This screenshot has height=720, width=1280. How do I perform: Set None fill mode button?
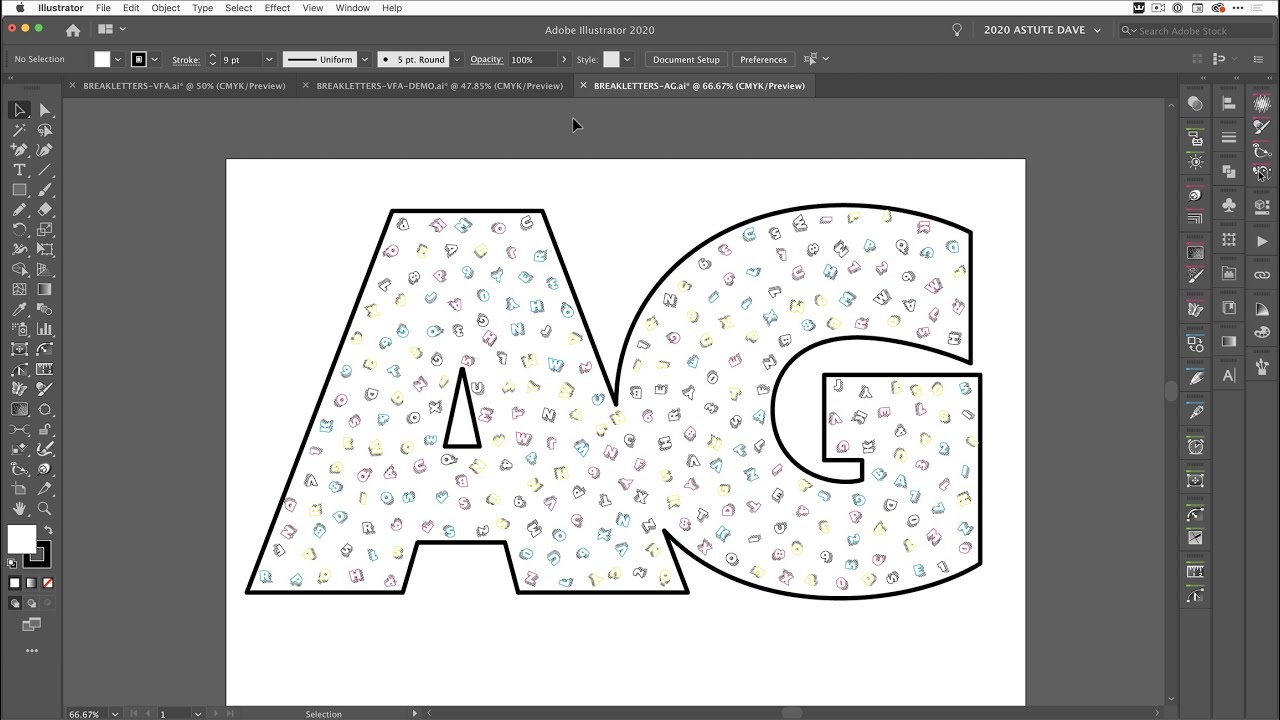coord(47,583)
